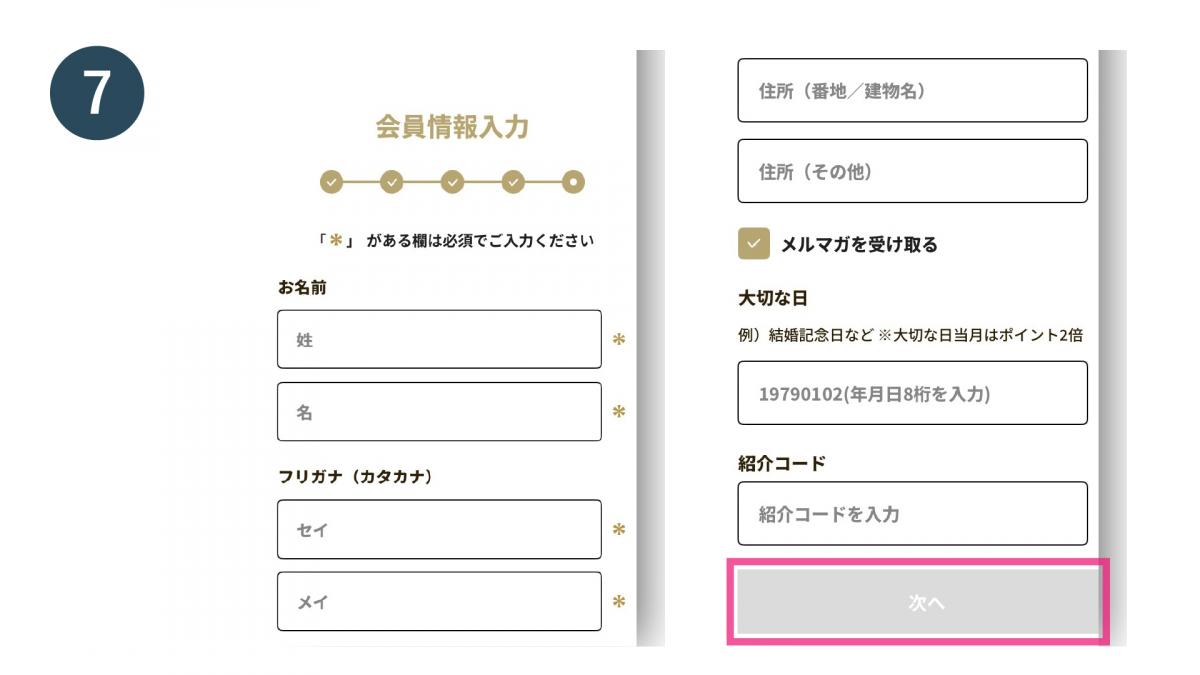Focus the 姓 input field
The height and width of the screenshot is (675, 1200).
[440, 339]
